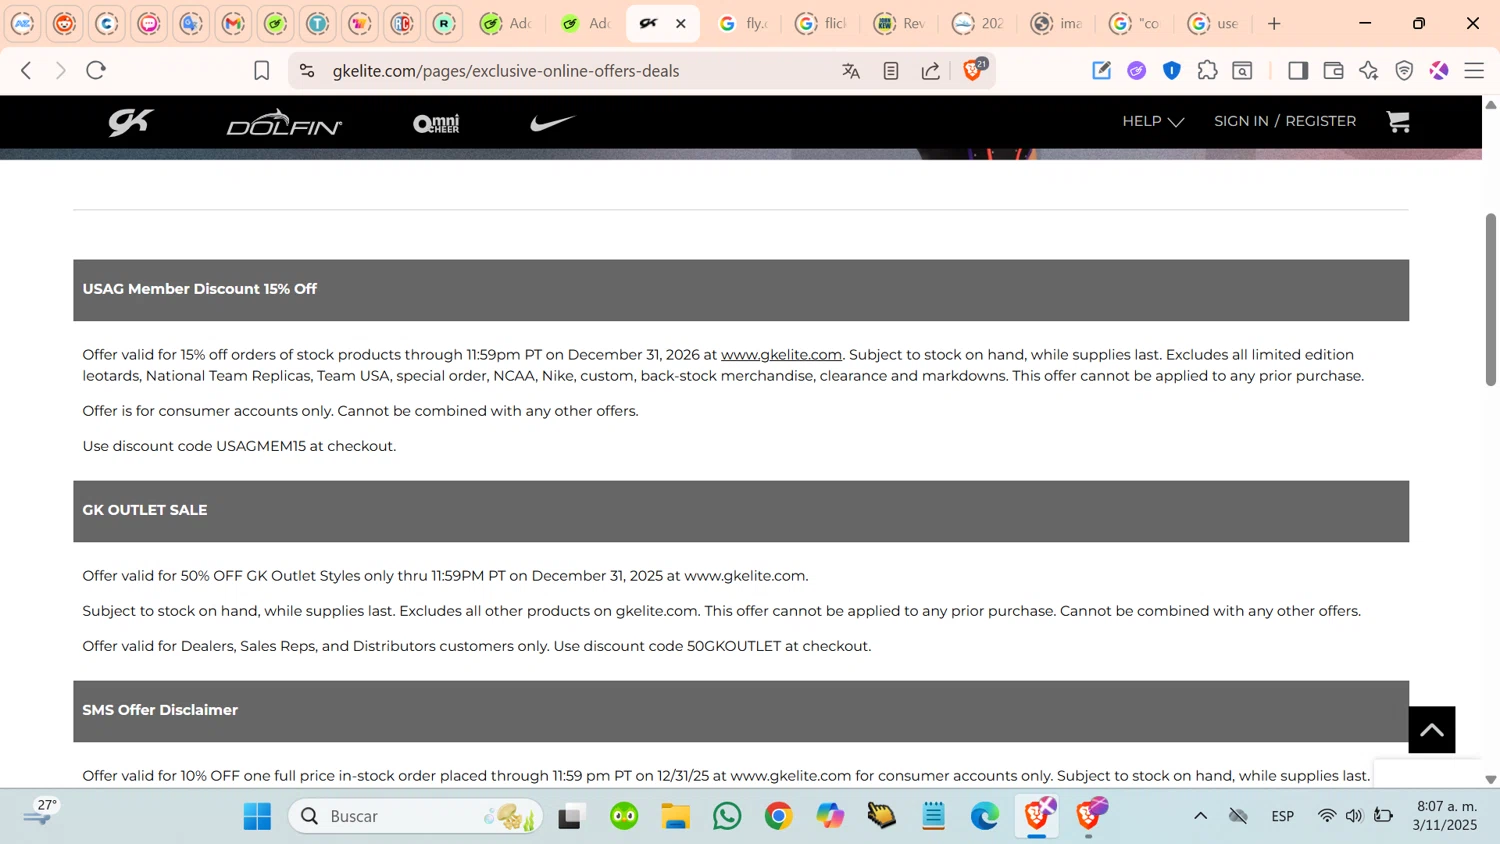Click scrollbar down arrow
The image size is (1500, 844).
(x=1490, y=779)
